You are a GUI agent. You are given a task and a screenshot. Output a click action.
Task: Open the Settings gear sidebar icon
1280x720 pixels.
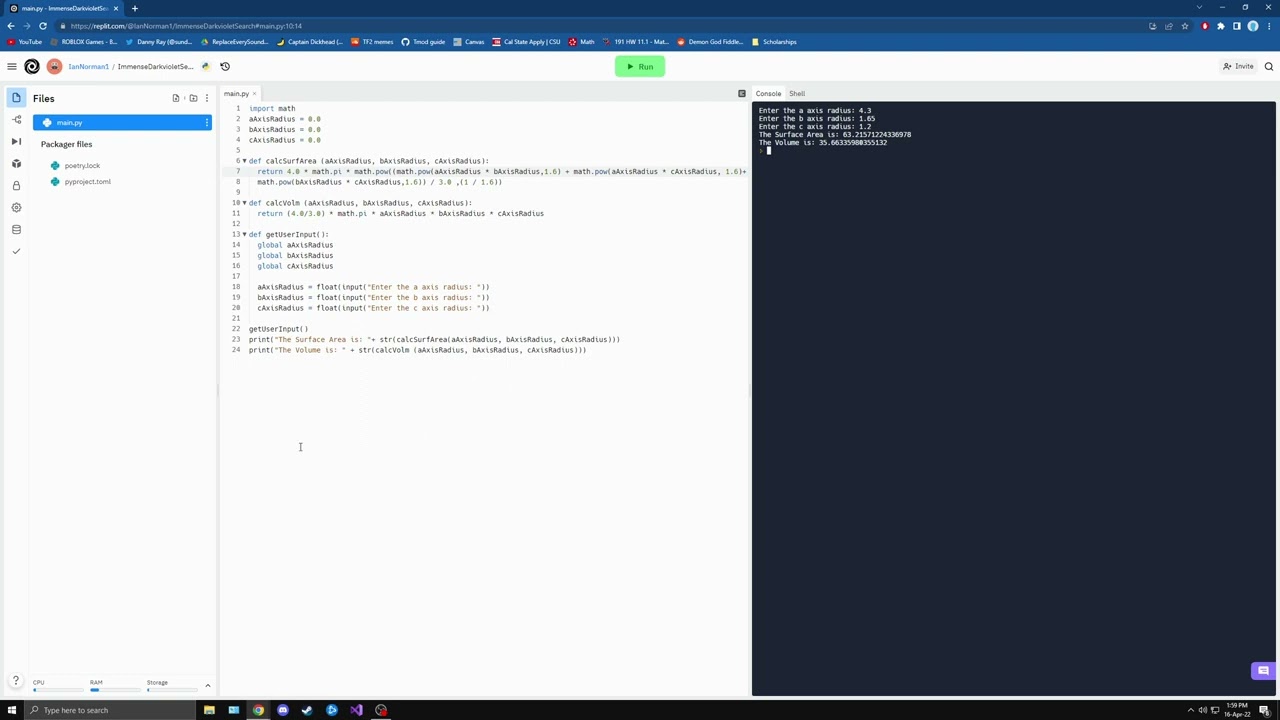(16, 208)
